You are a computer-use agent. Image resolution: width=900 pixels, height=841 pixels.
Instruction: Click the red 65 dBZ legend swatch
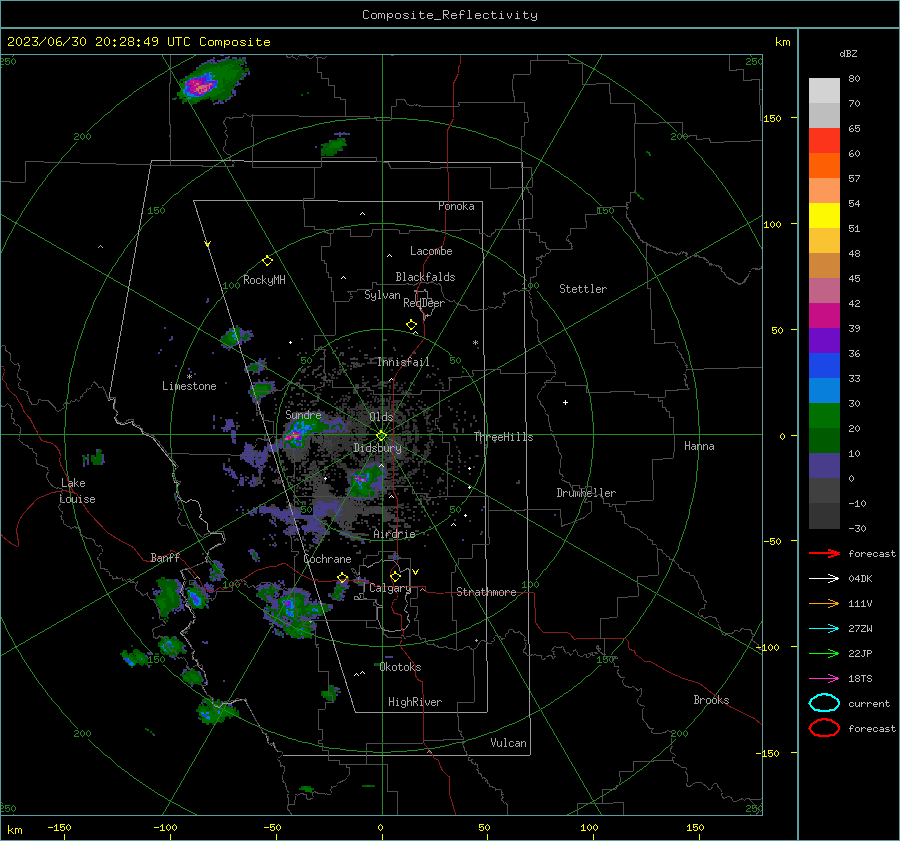coord(824,141)
